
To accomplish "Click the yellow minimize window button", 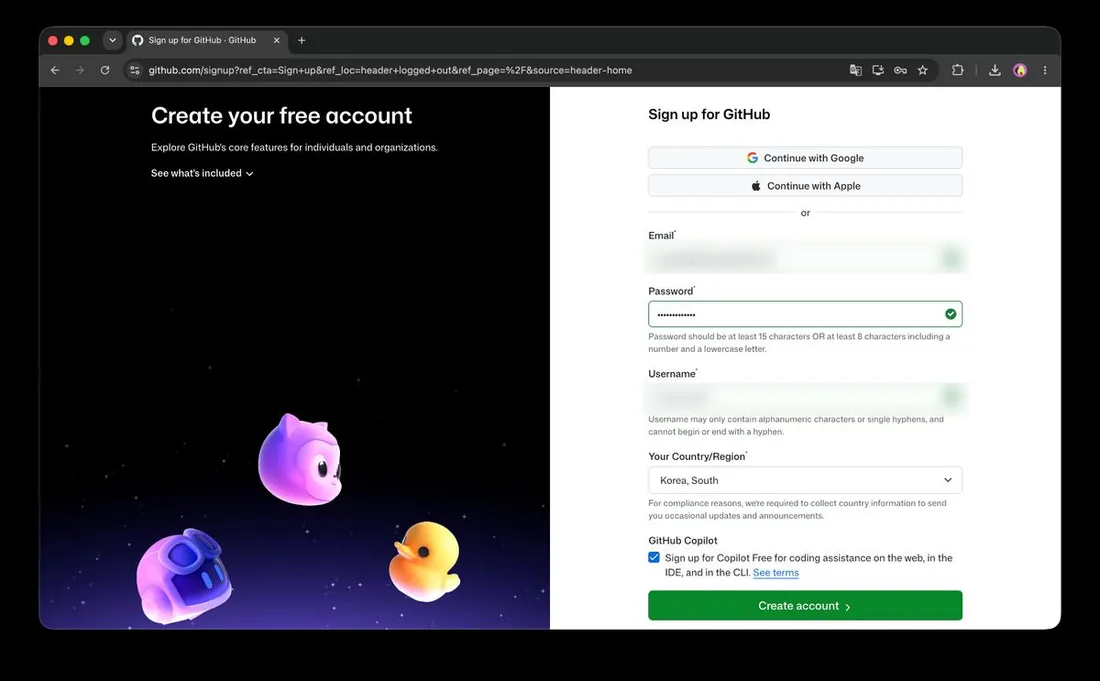I will [x=69, y=41].
